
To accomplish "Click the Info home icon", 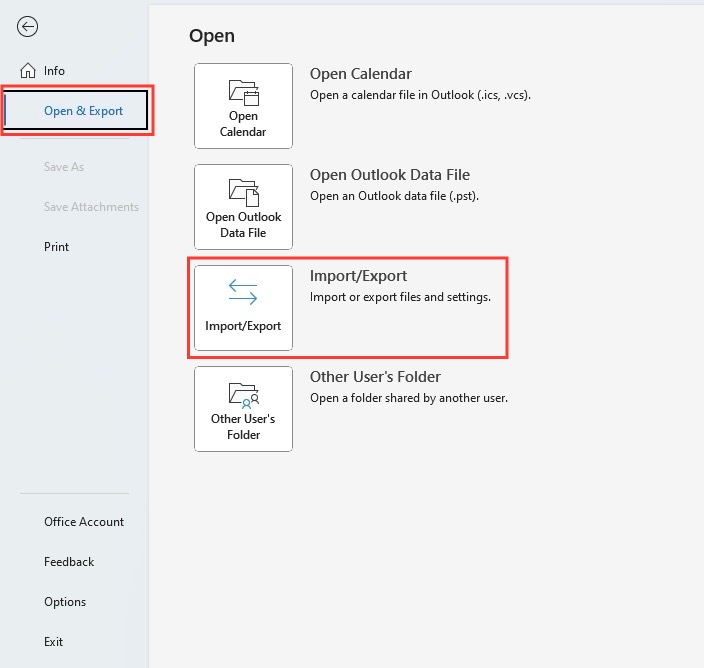I will coord(28,70).
